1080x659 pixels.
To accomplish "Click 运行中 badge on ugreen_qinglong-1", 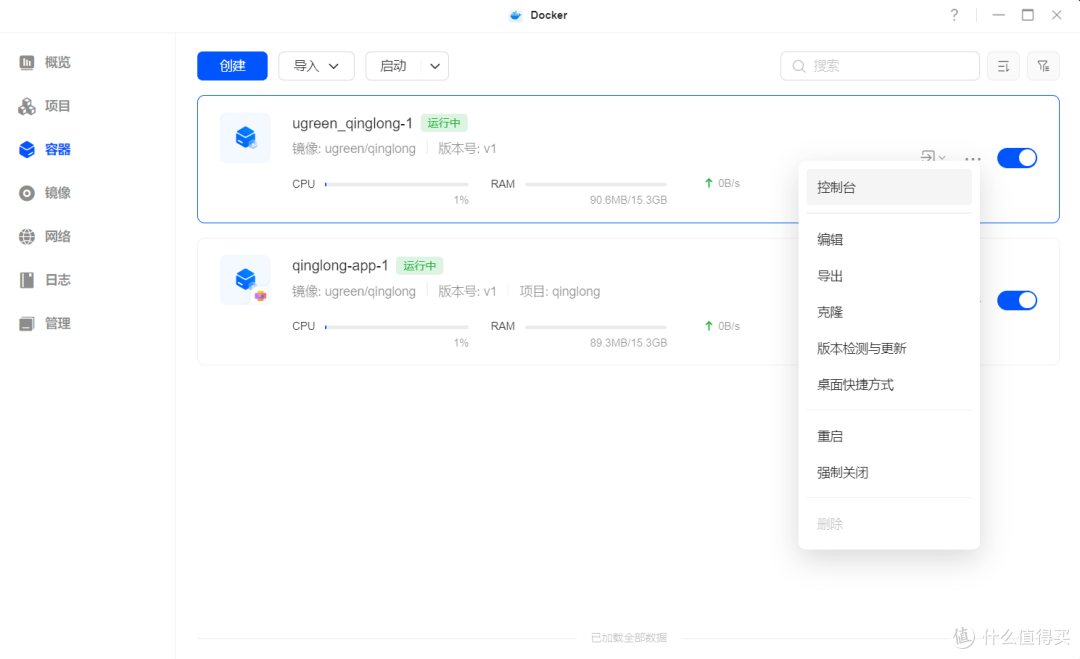I will [444, 123].
